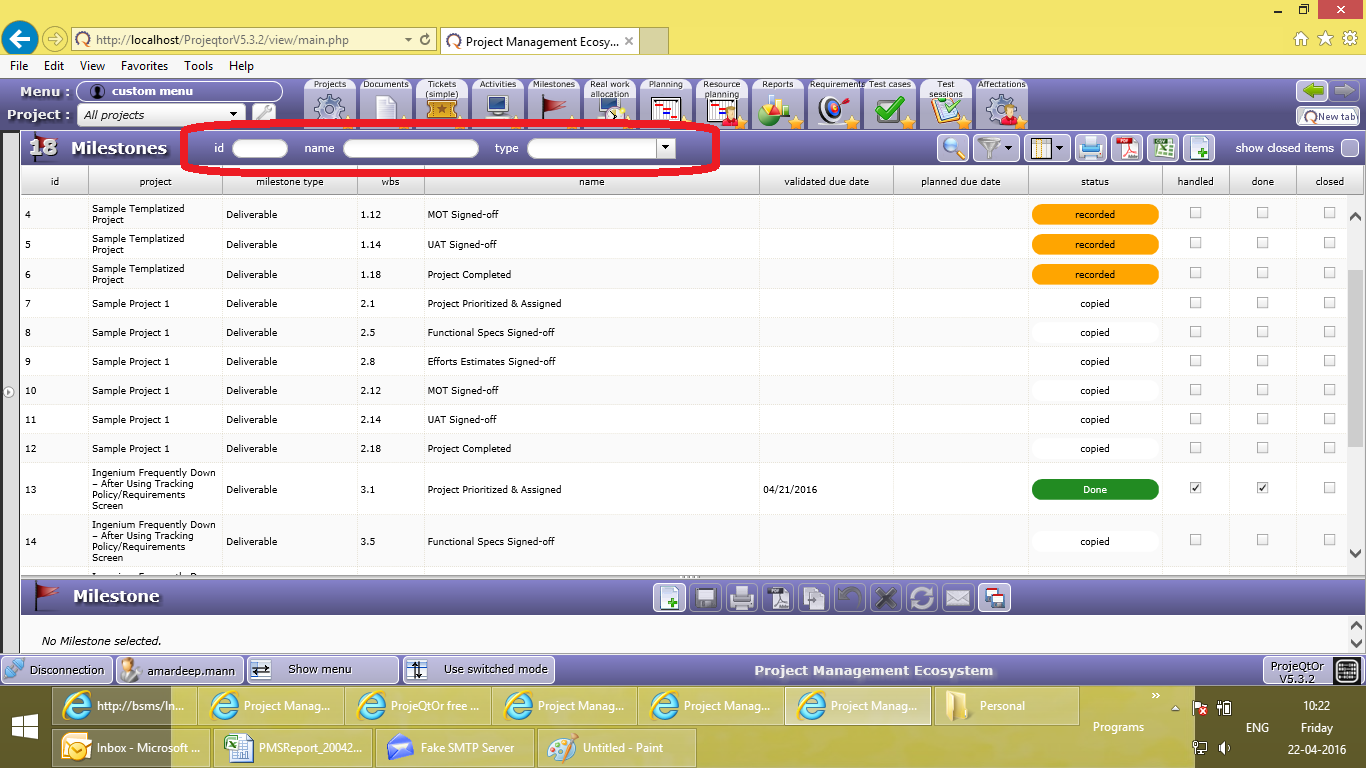Open the Reports module icon
Screen dimensions: 1366x768
tap(777, 106)
